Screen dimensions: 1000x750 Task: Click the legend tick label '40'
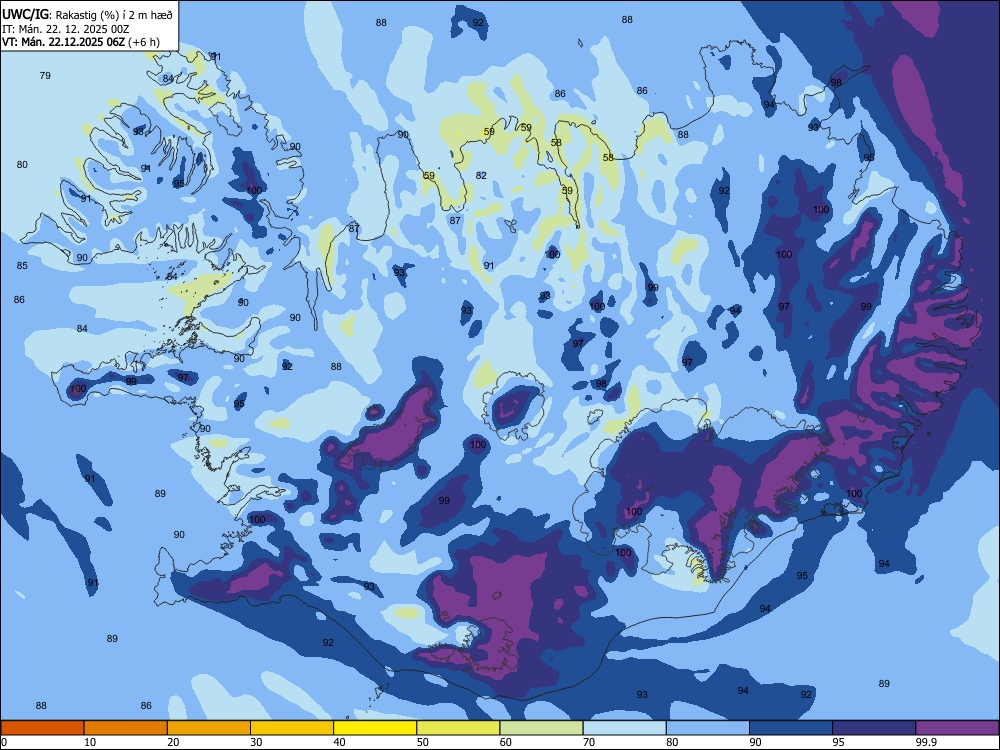(340, 742)
